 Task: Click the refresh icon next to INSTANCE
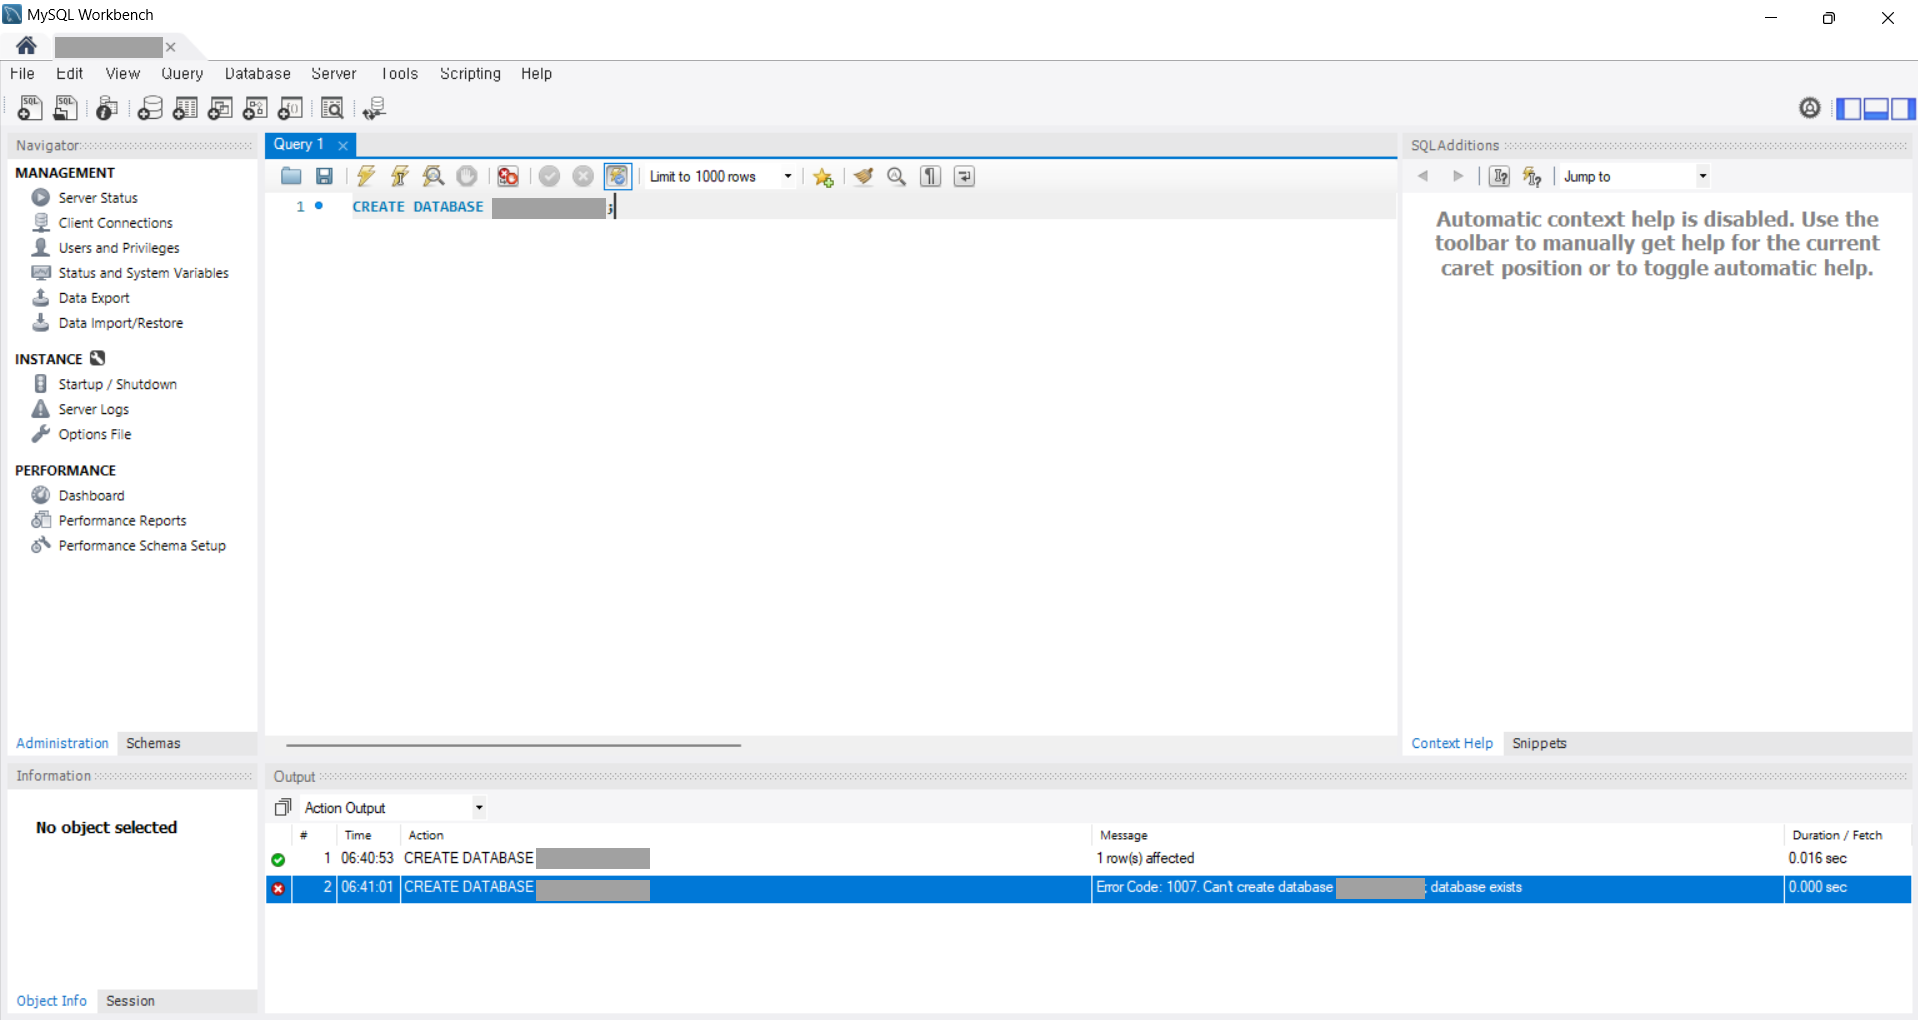[x=98, y=358]
